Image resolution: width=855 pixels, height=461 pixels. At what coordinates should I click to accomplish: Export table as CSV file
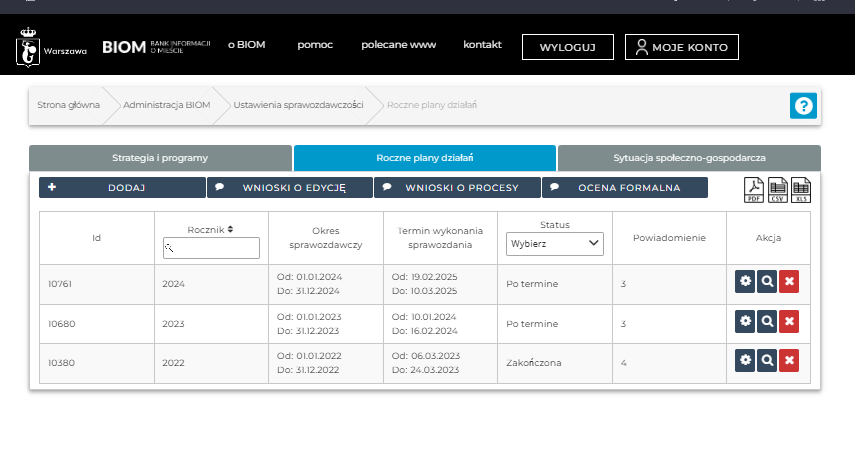point(777,188)
